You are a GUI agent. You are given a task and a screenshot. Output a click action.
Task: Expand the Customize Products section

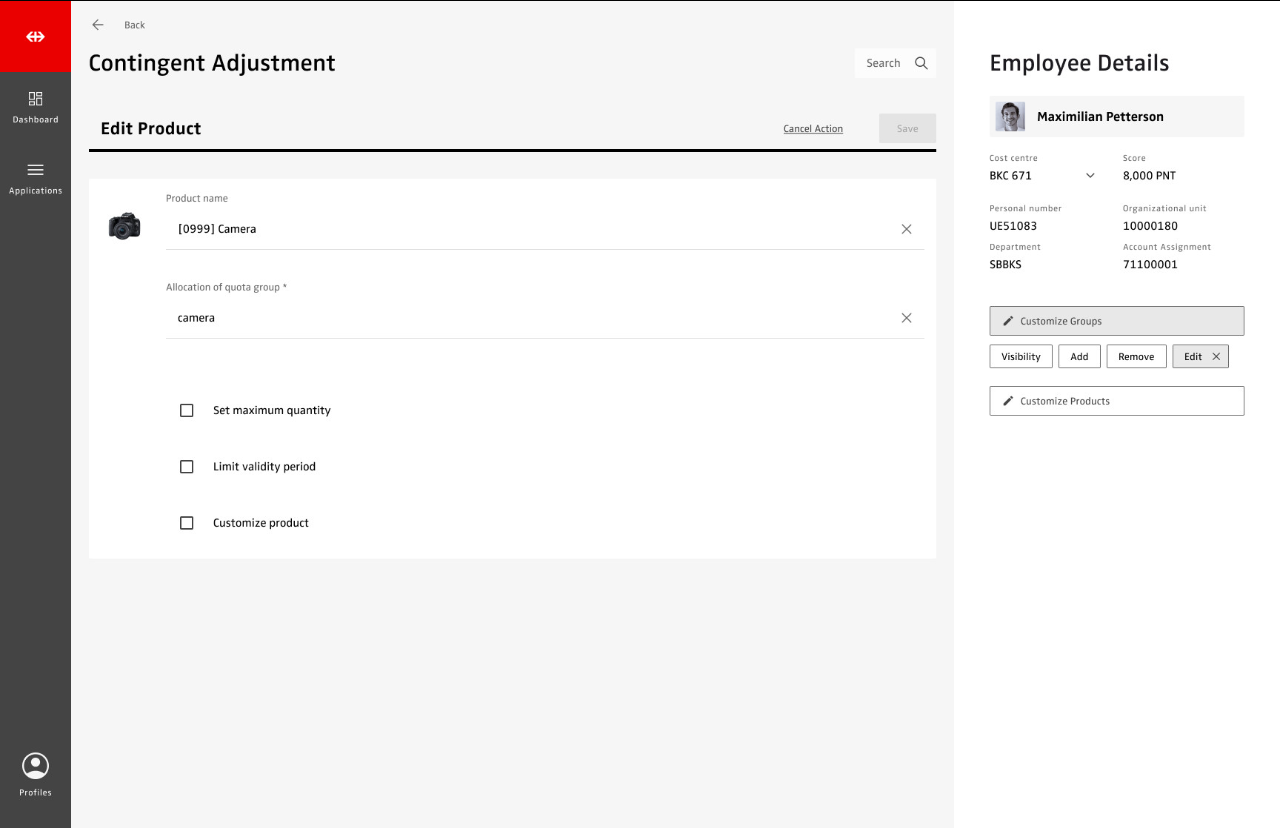(1116, 401)
